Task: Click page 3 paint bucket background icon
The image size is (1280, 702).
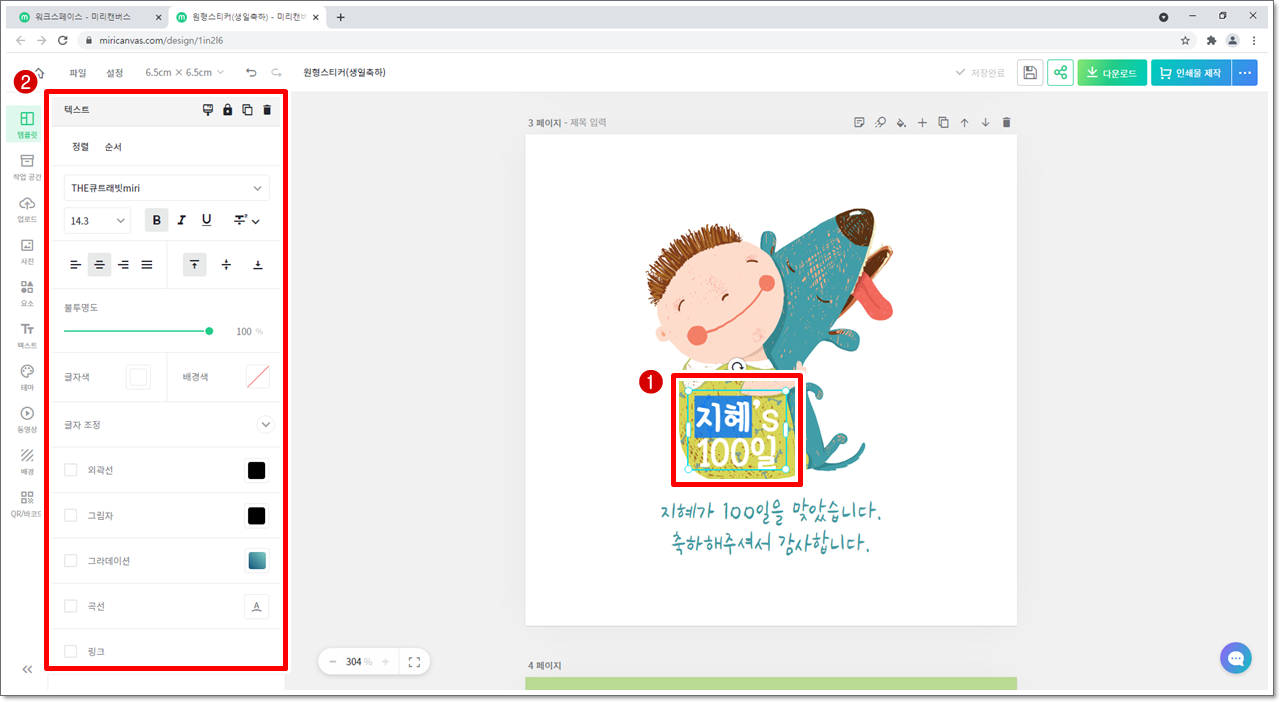Action: click(901, 123)
